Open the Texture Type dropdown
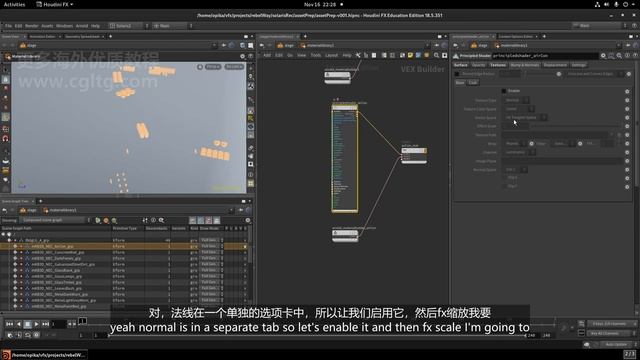The width and height of the screenshot is (640, 360). pos(517,100)
